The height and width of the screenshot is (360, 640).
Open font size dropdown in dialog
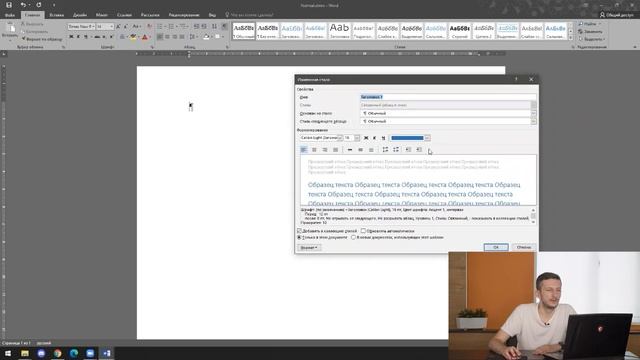click(357, 138)
